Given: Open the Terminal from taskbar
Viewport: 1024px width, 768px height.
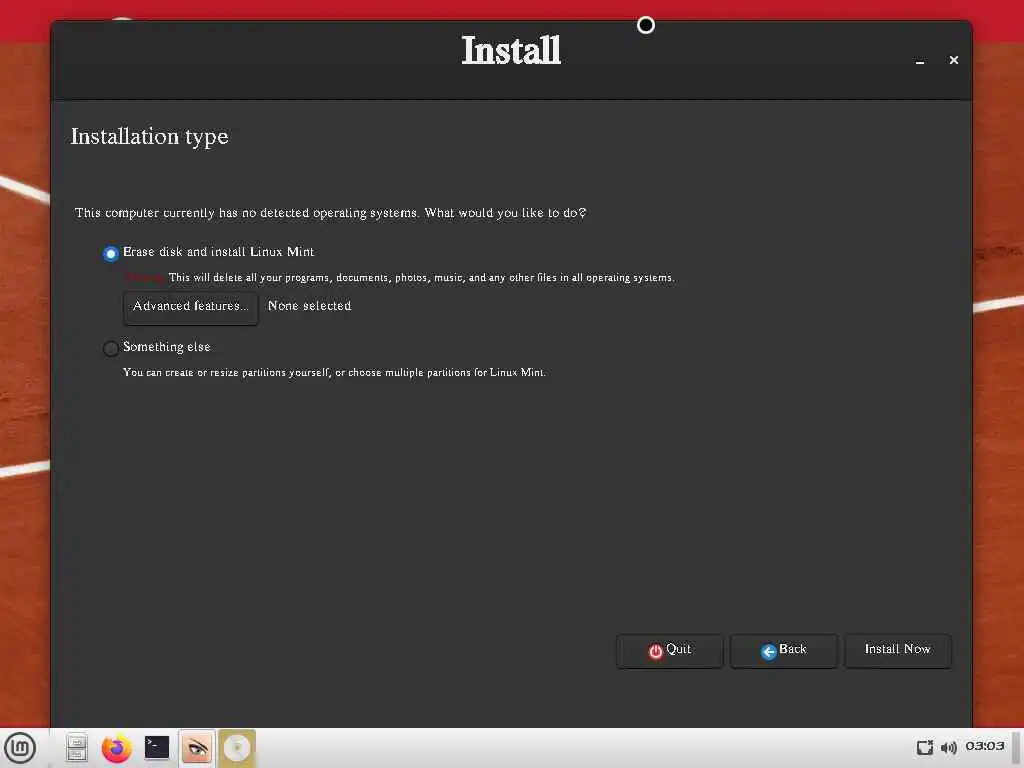Looking at the screenshot, I should click(157, 748).
